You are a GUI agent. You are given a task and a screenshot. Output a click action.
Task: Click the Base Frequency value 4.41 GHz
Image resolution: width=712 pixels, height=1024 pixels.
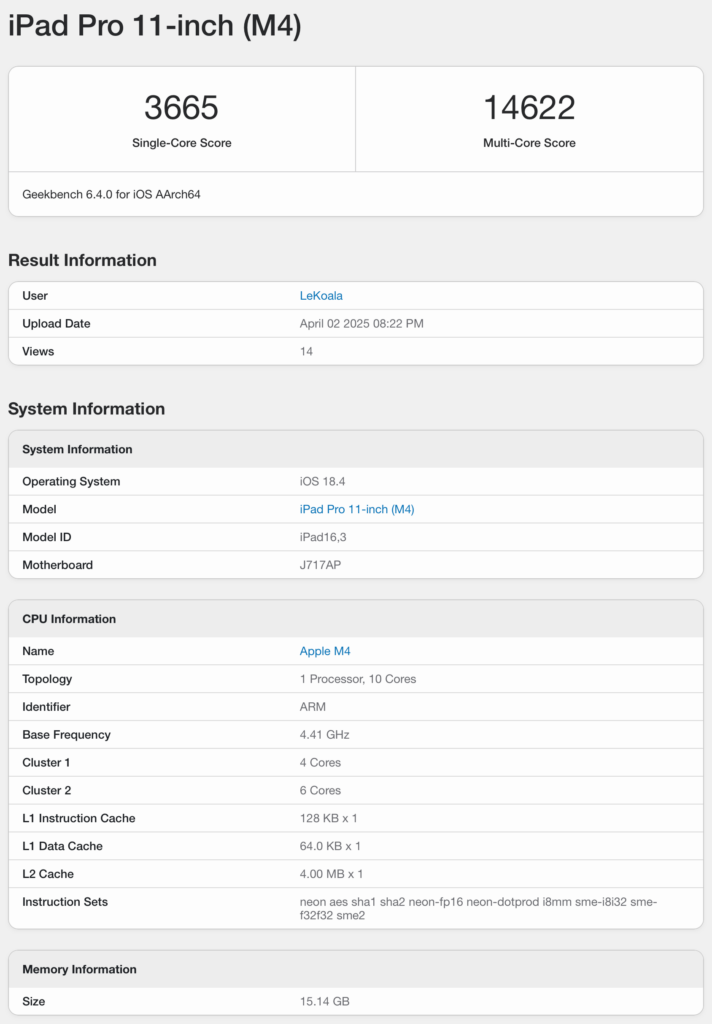[325, 735]
